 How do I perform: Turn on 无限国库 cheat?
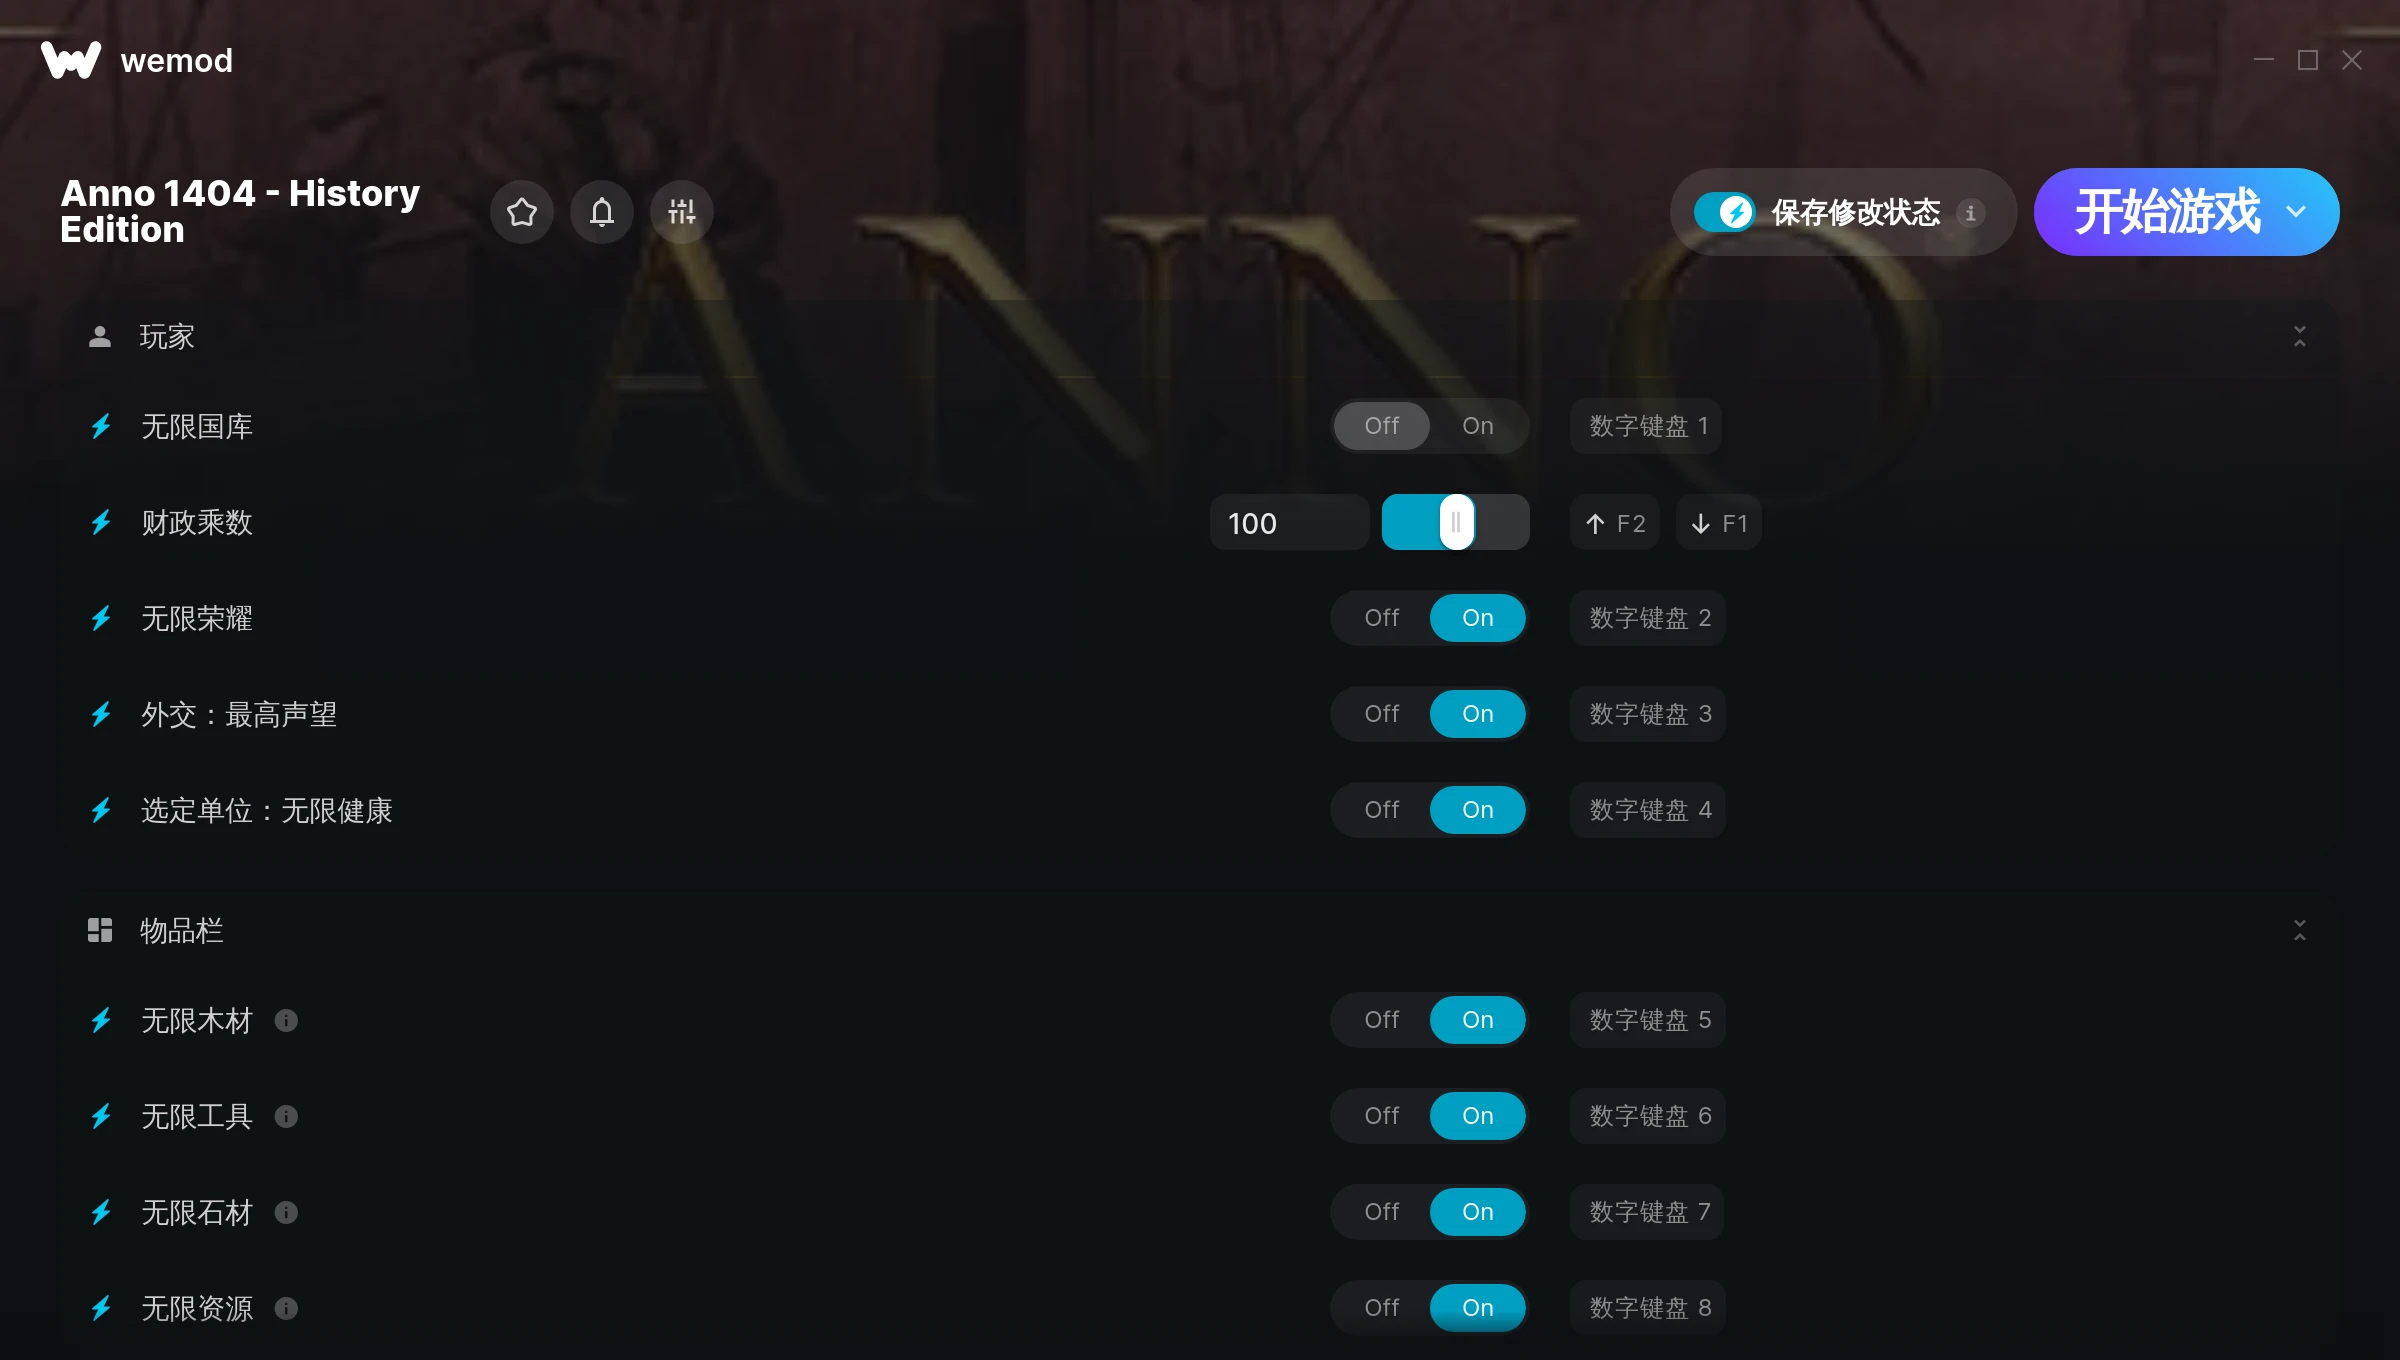coord(1478,426)
